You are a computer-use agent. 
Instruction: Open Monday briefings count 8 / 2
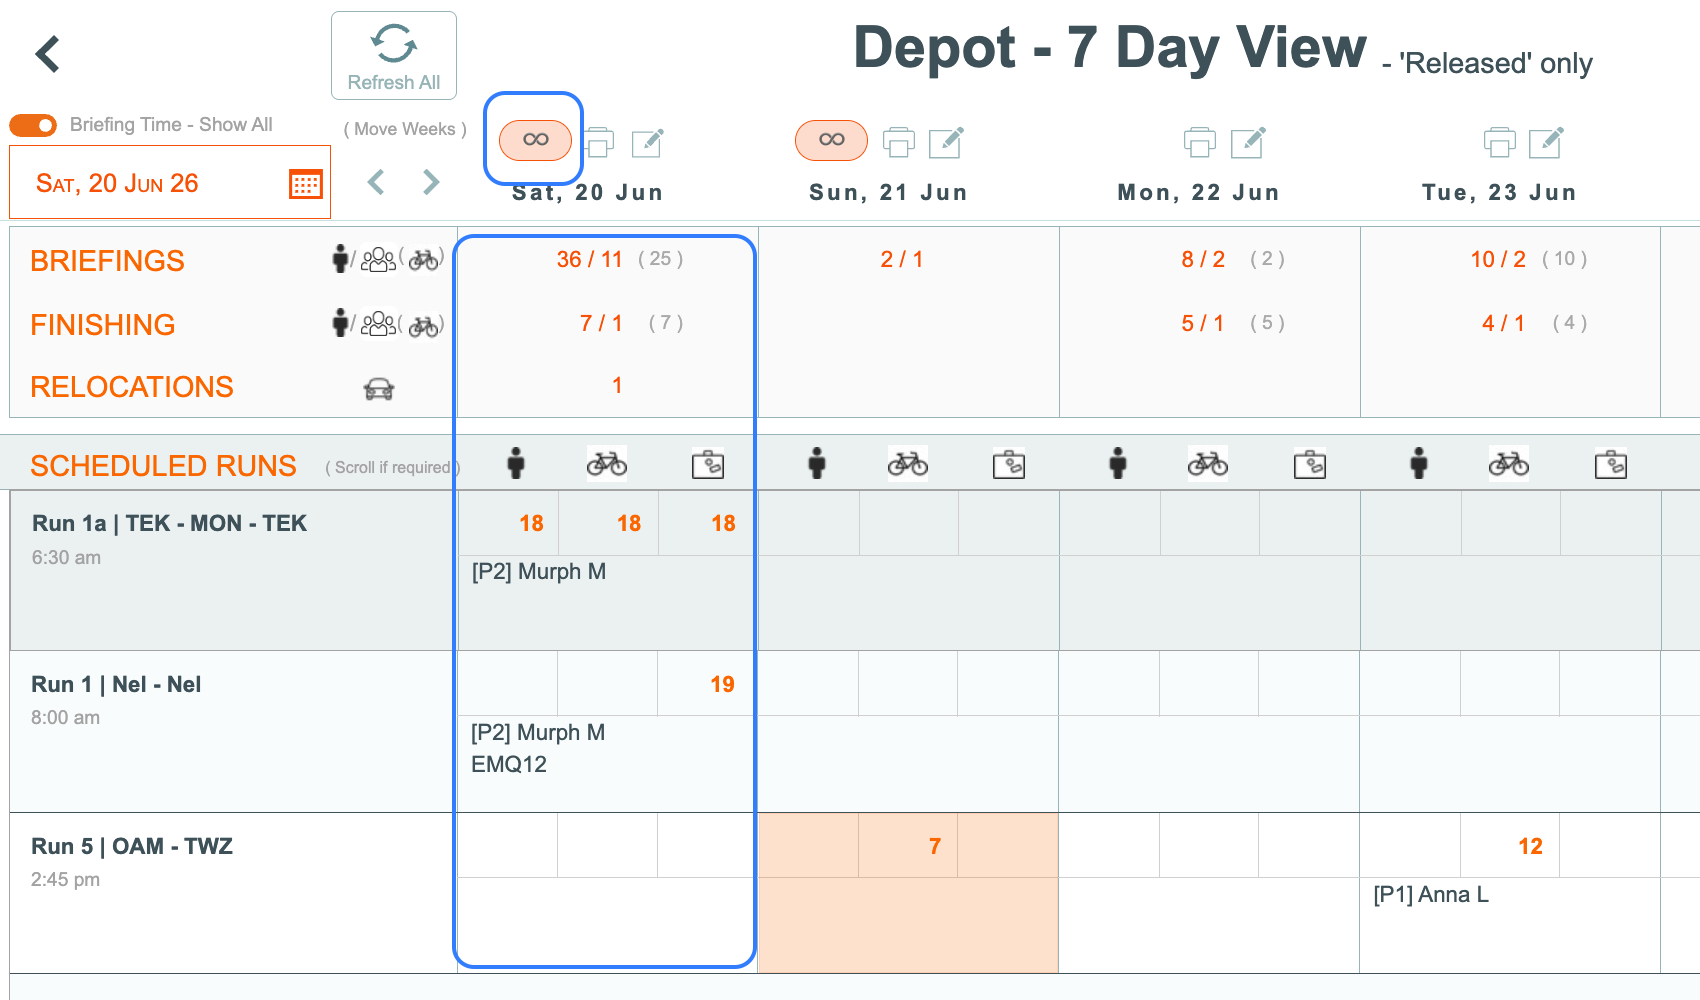(1203, 260)
